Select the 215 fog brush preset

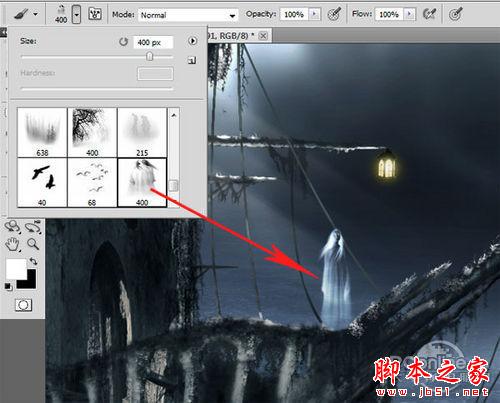[x=142, y=132]
